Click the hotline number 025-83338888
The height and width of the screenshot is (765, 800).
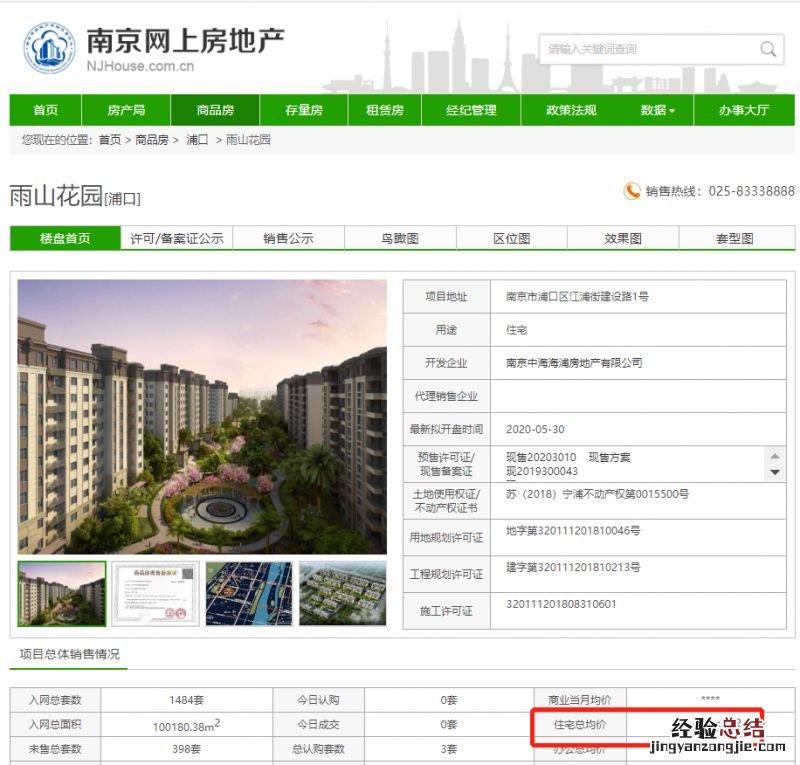[x=752, y=191]
